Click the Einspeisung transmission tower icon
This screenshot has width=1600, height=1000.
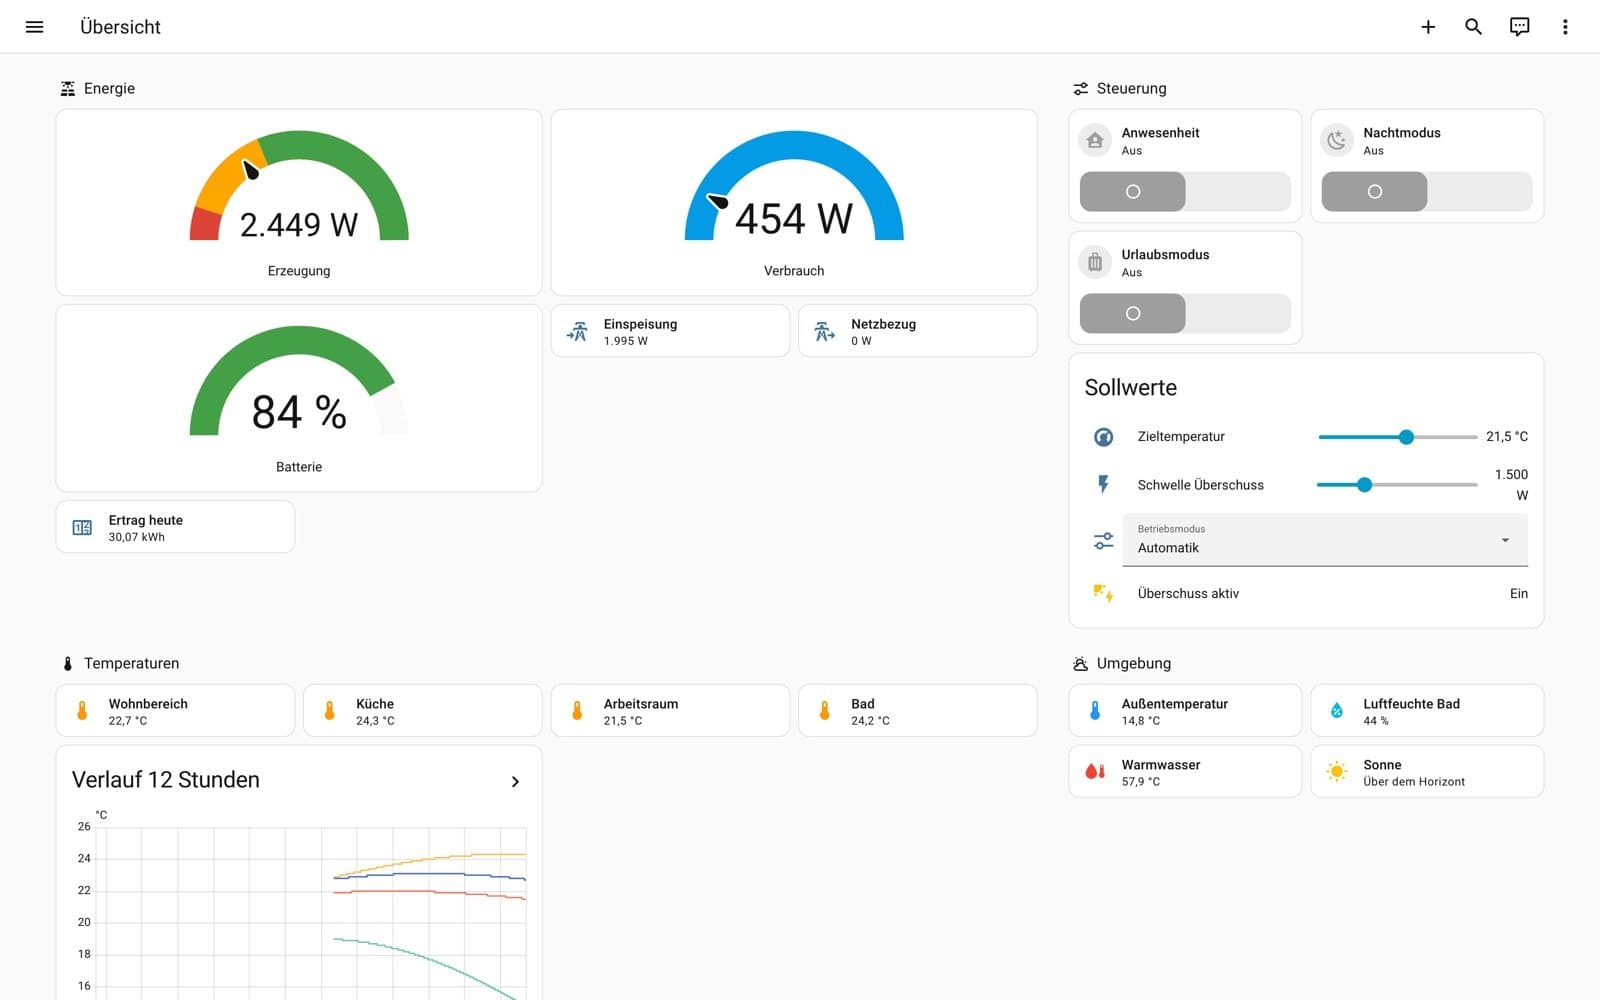pyautogui.click(x=578, y=331)
